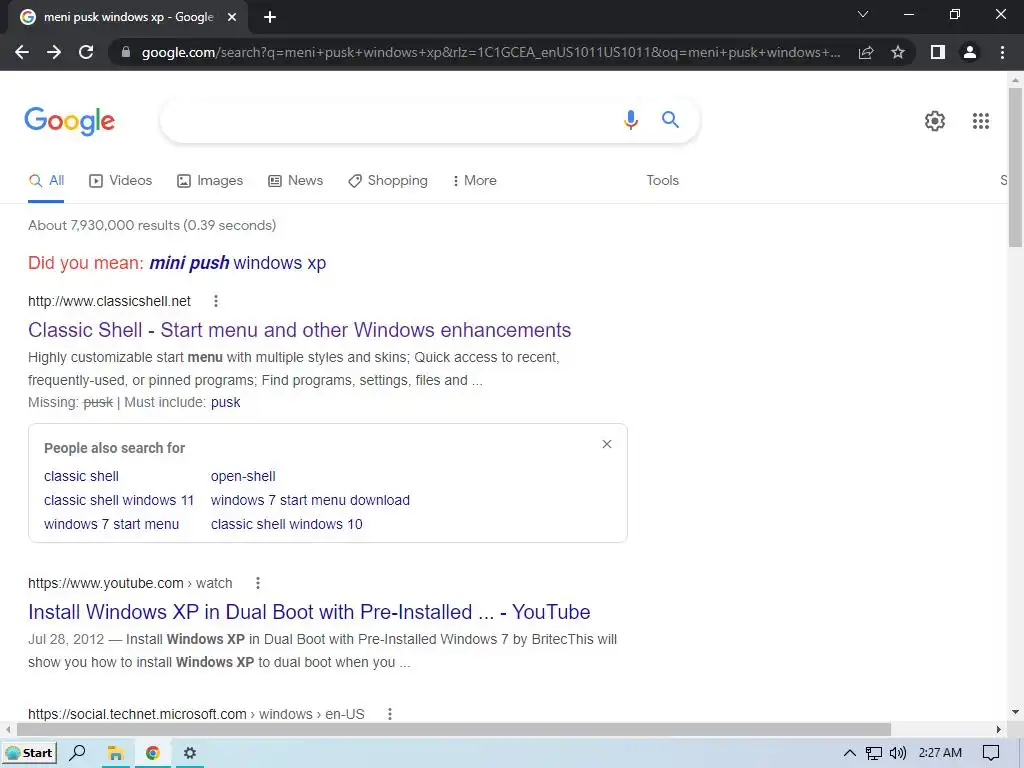
Task: Click the blue search magnifier button
Action: (670, 120)
